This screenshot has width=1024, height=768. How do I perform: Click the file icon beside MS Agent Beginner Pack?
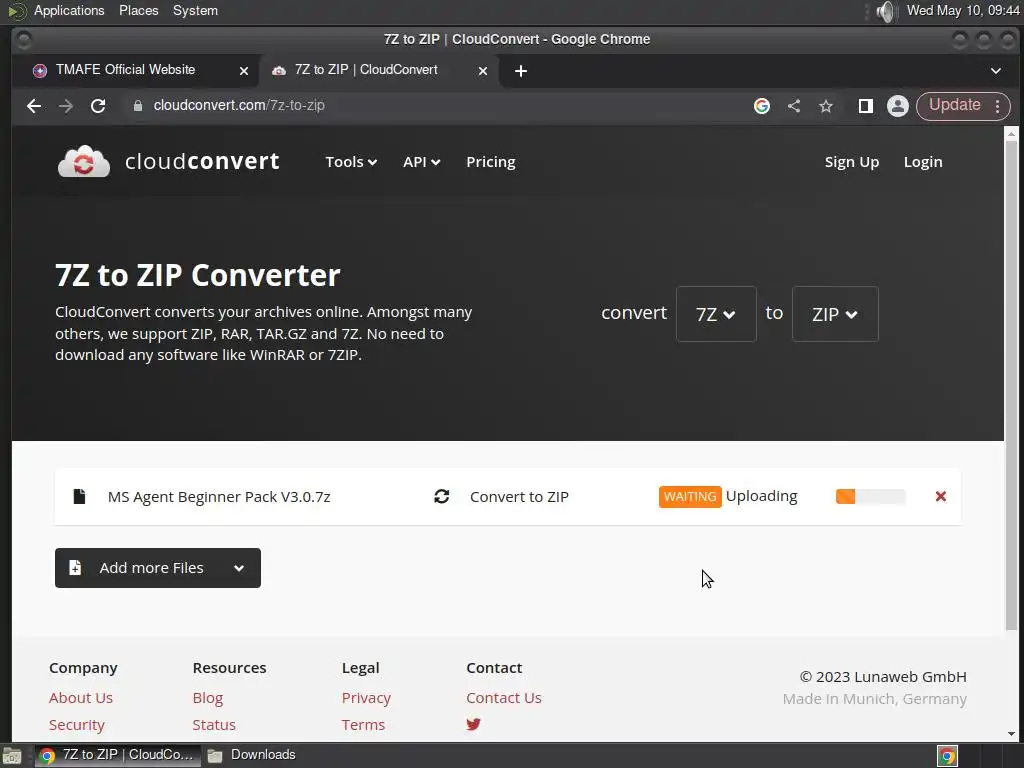click(79, 496)
